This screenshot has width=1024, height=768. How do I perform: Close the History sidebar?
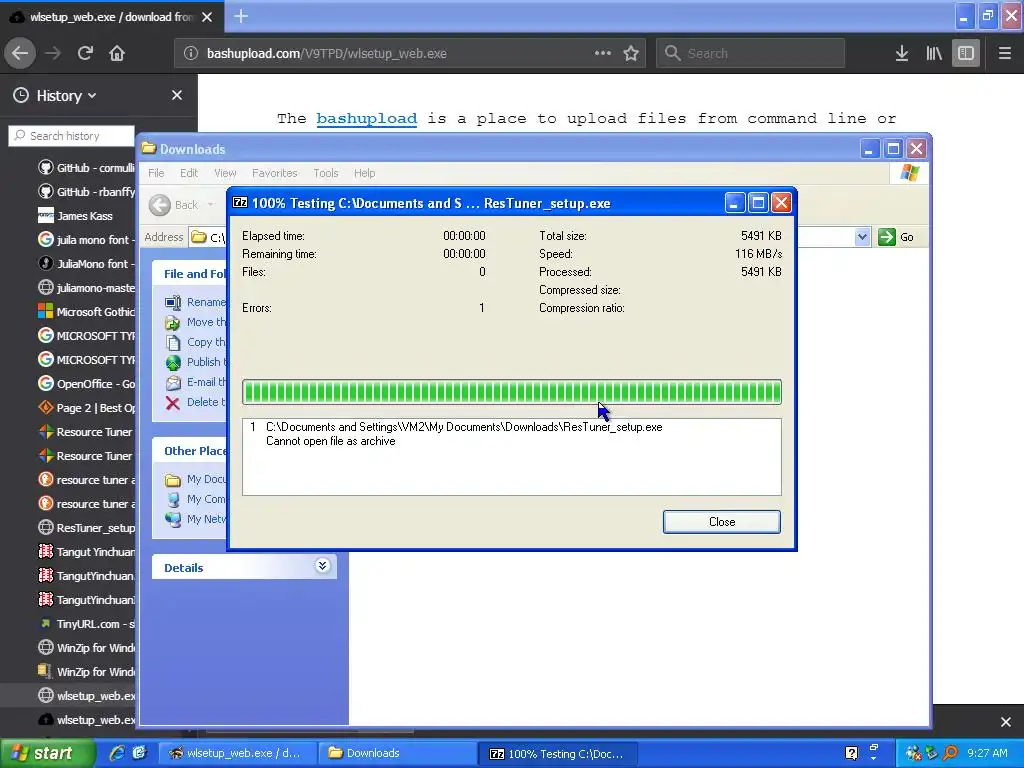(x=177, y=95)
